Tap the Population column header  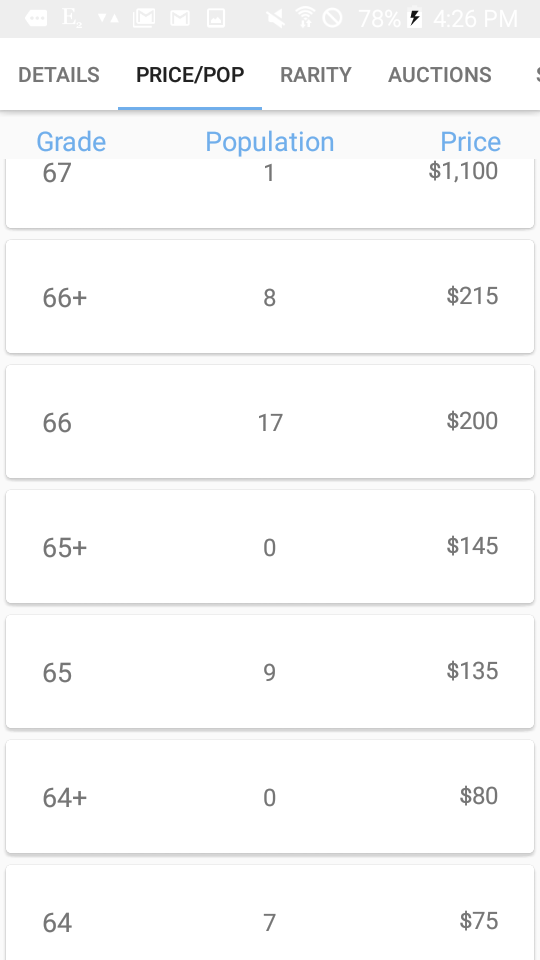pyautogui.click(x=269, y=142)
